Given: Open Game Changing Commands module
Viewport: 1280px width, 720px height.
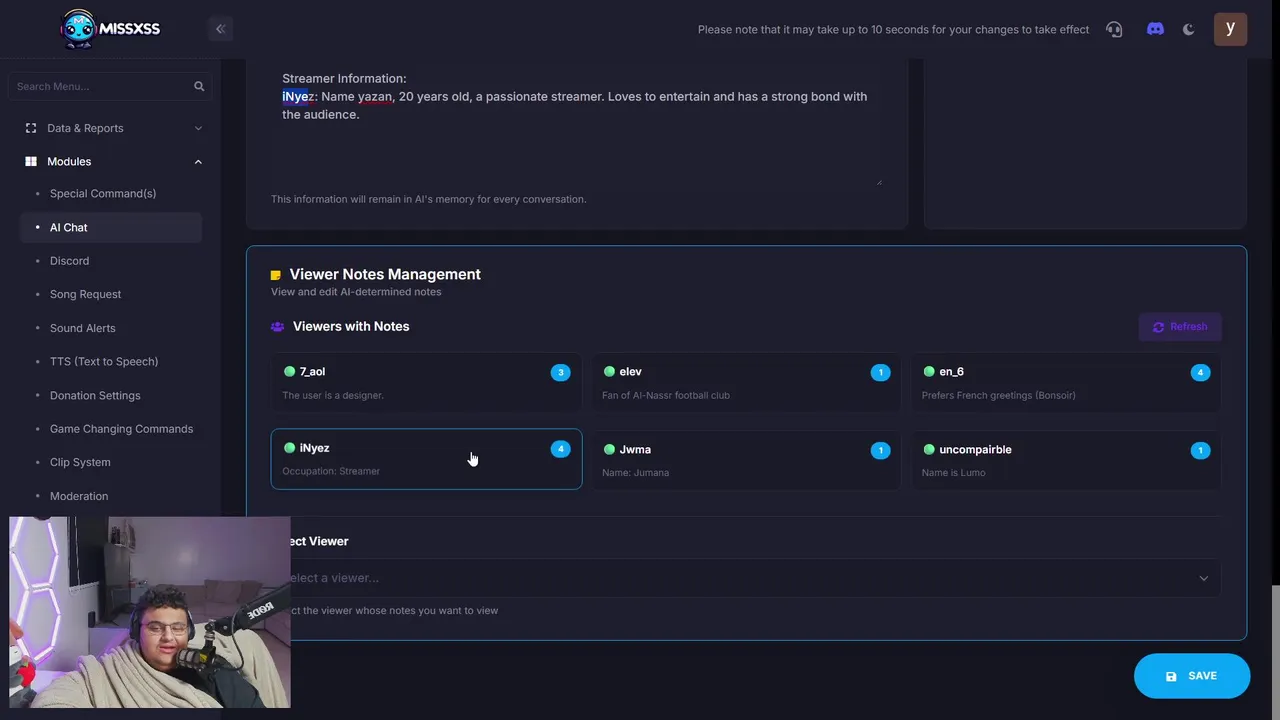Looking at the screenshot, I should click(x=121, y=429).
